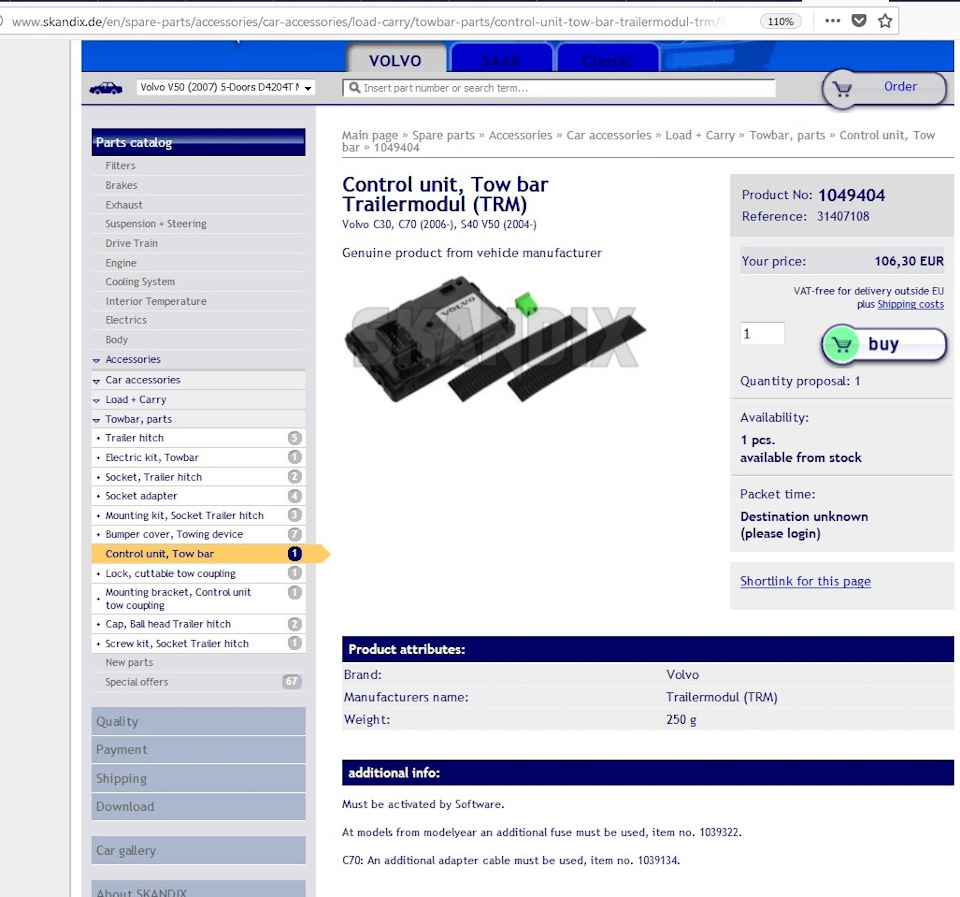The width and height of the screenshot is (960, 897).
Task: Select Suspension + Steering category
Action: [x=156, y=223]
